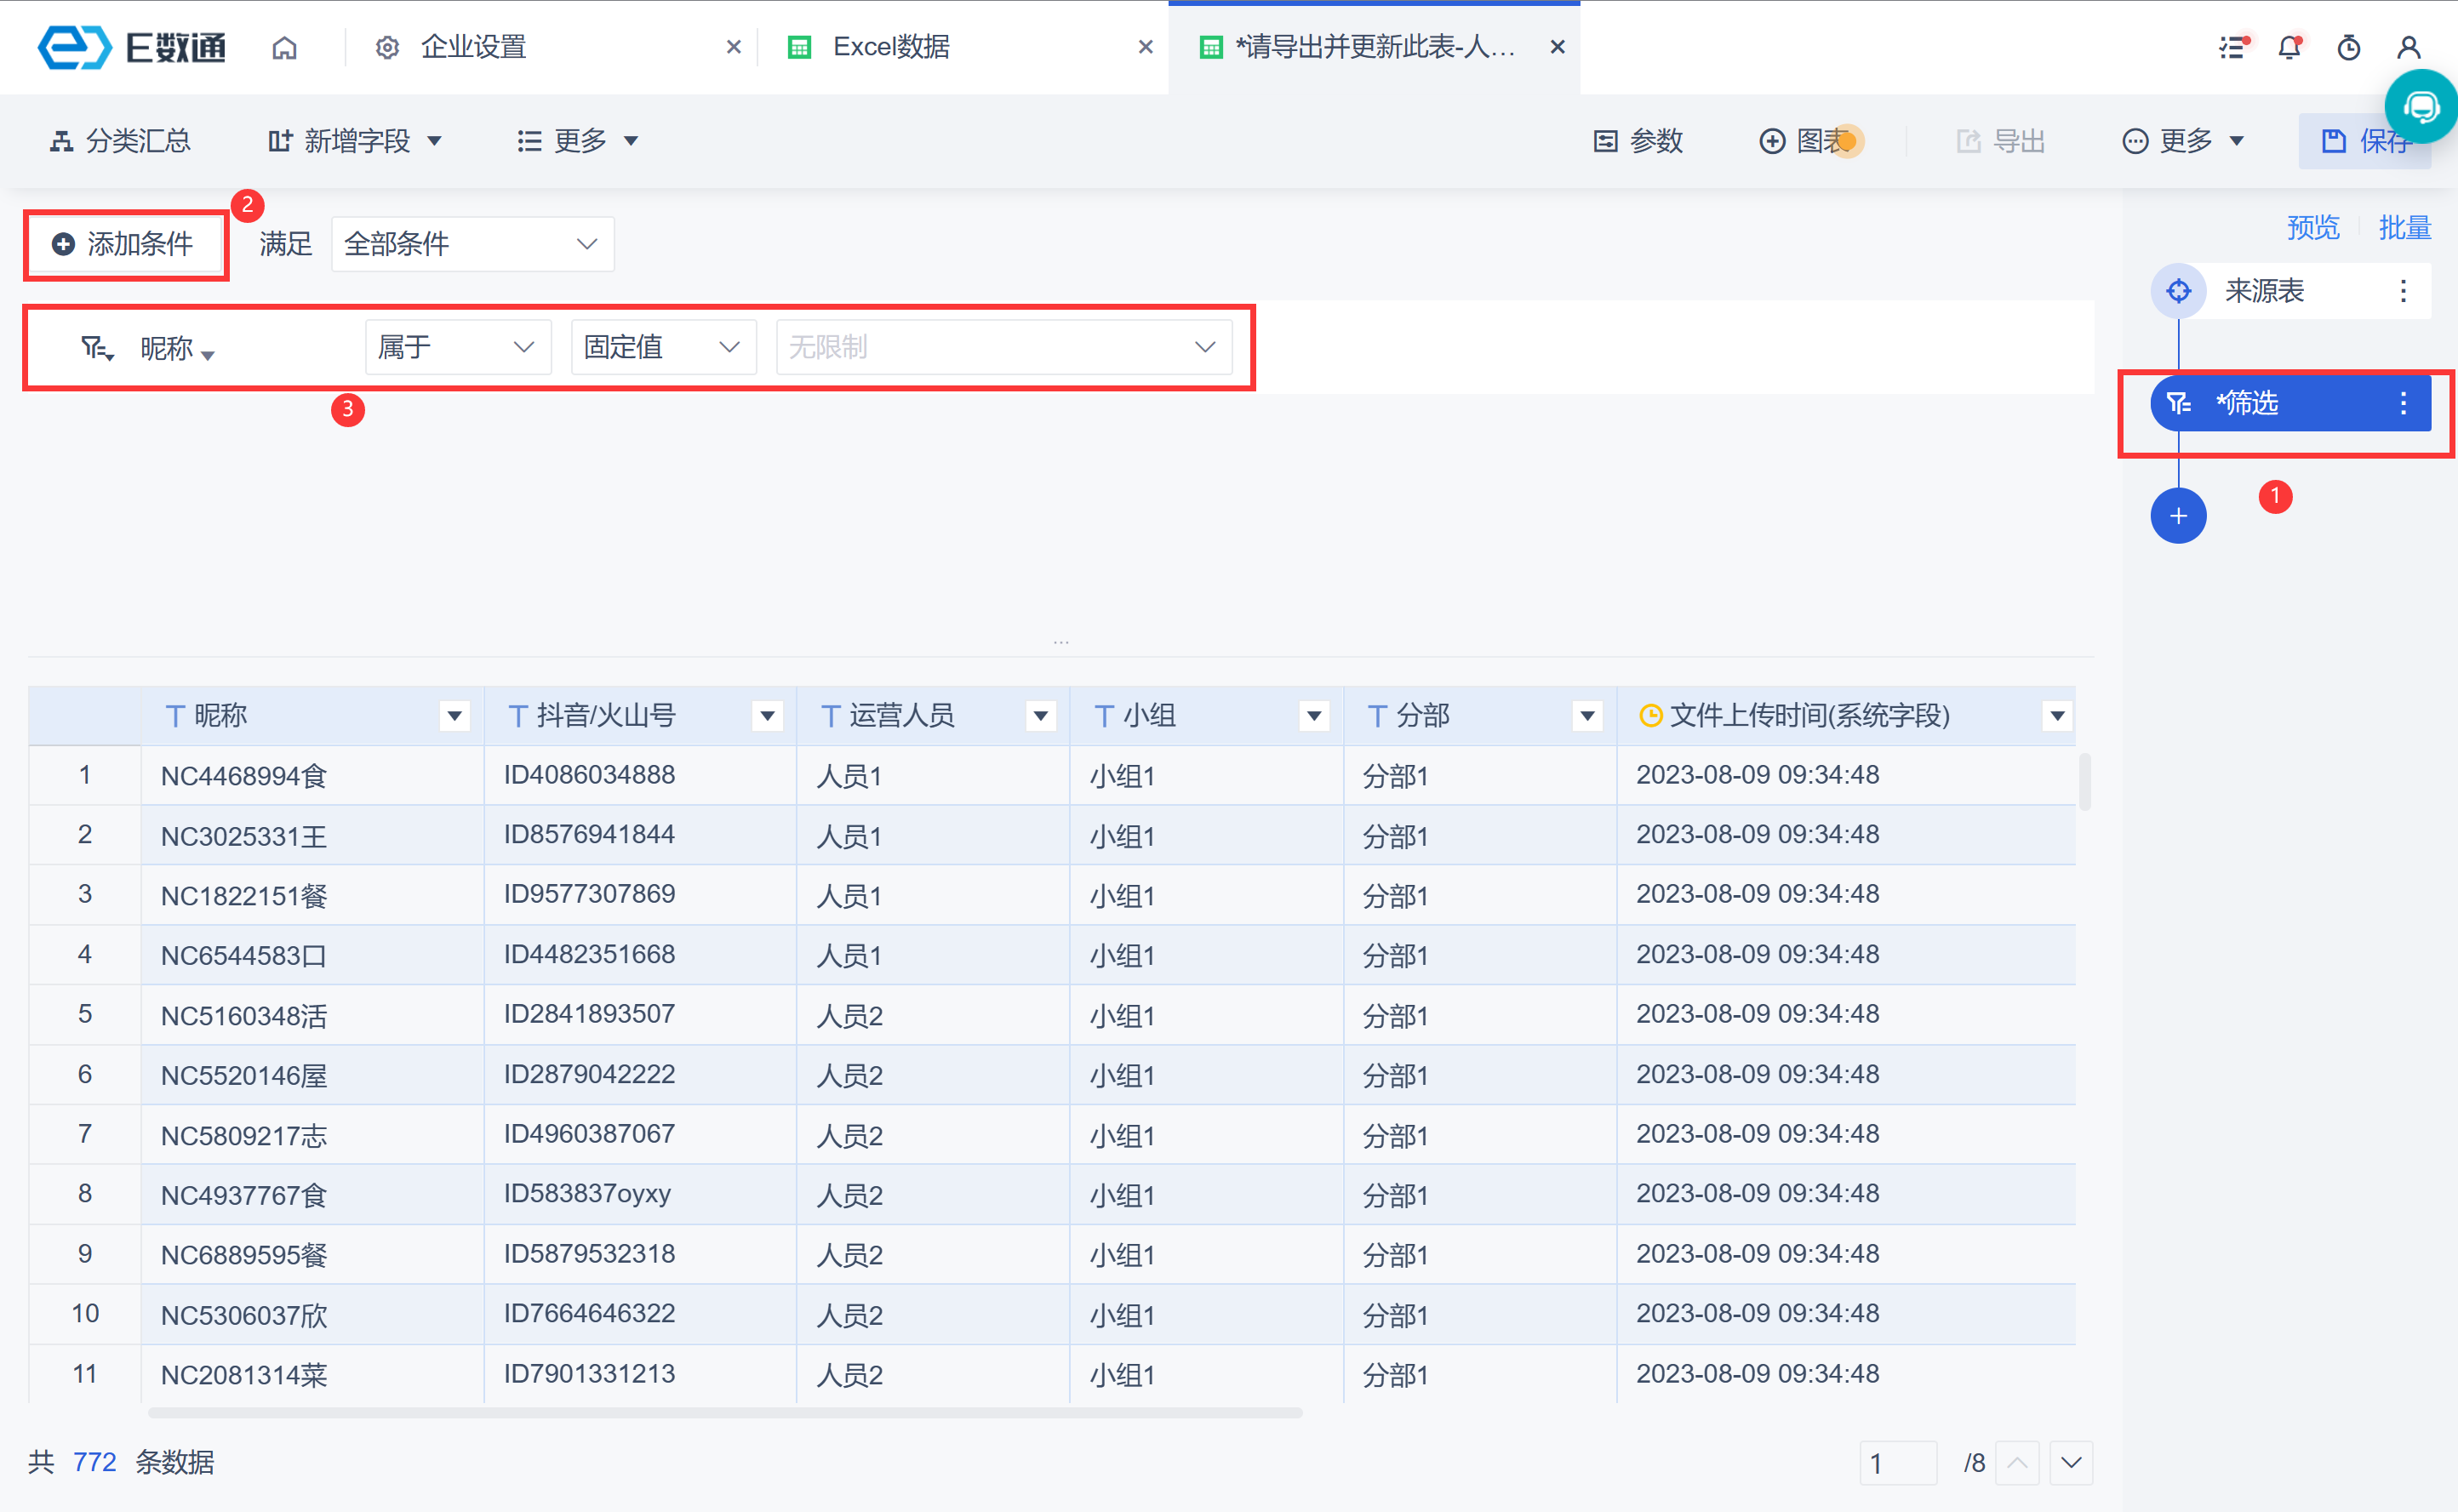This screenshot has width=2458, height=1512.
Task: Switch to the 企业设置 tab
Action: click(473, 47)
